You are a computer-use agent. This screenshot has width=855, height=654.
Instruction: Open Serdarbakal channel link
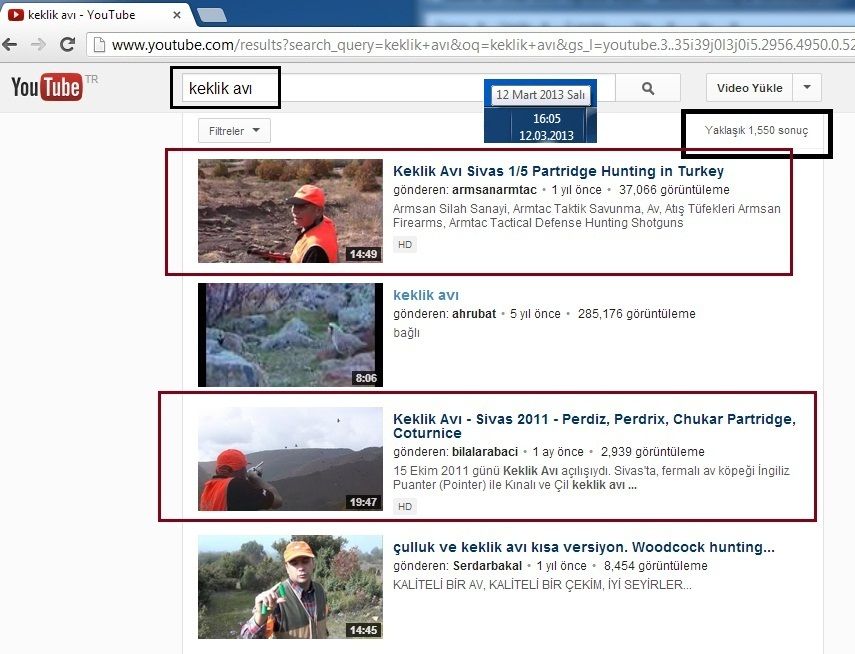pyautogui.click(x=487, y=566)
